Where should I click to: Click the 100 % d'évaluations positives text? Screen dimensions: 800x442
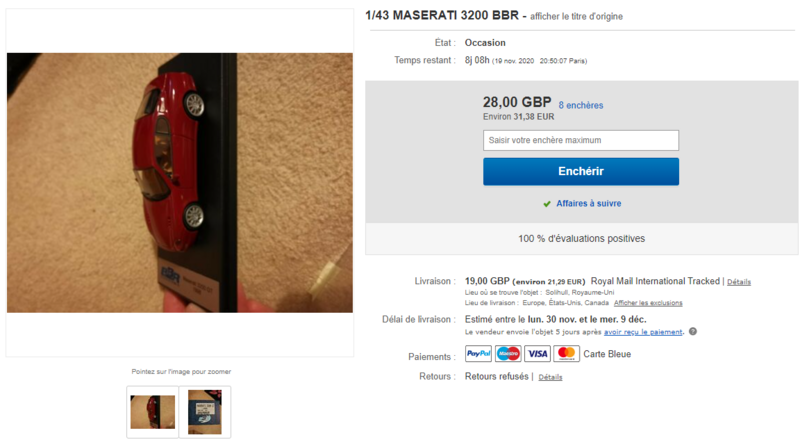tap(581, 238)
